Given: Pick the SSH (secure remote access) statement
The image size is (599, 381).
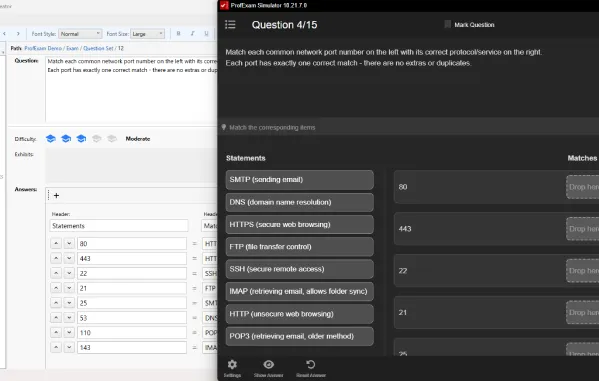Looking at the screenshot, I should 300,269.
